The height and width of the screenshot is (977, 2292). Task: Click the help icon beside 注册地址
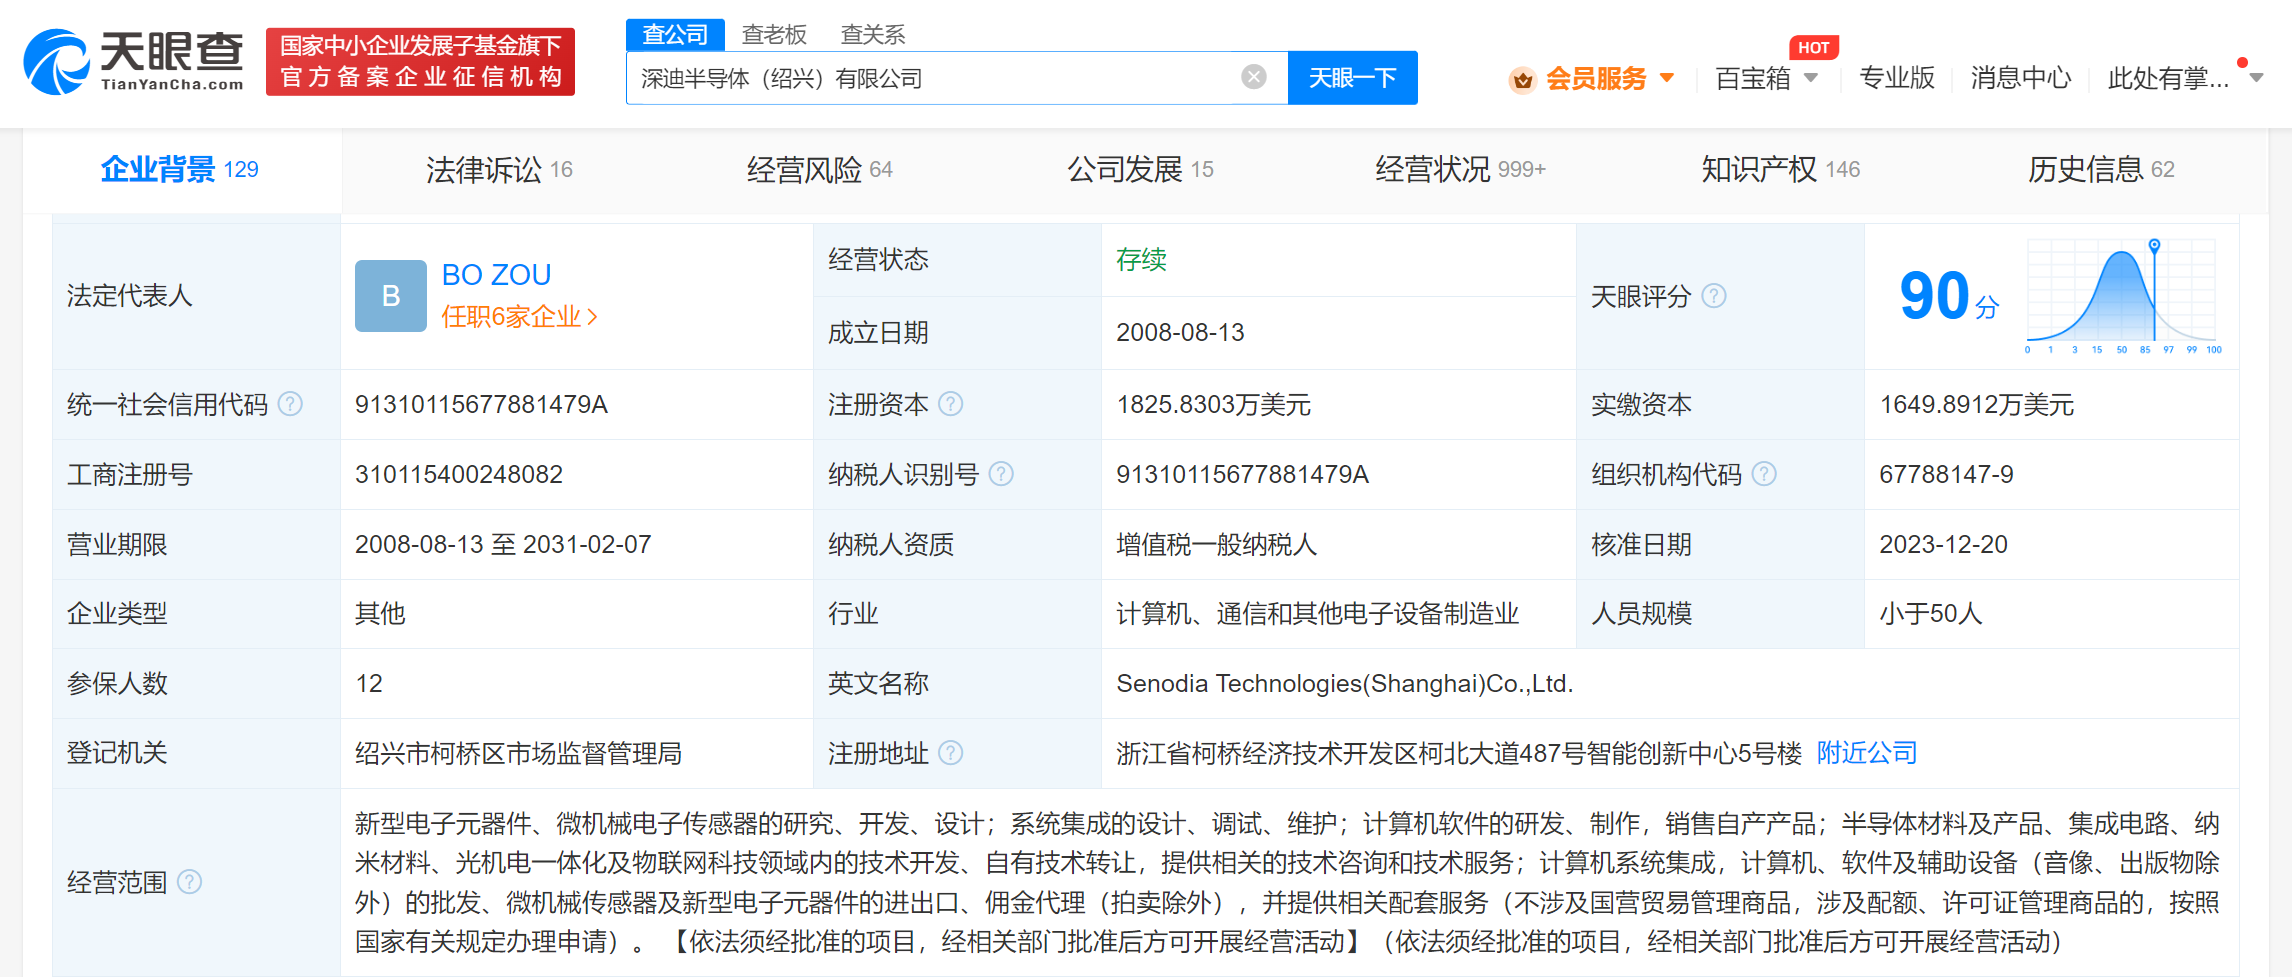(x=951, y=753)
